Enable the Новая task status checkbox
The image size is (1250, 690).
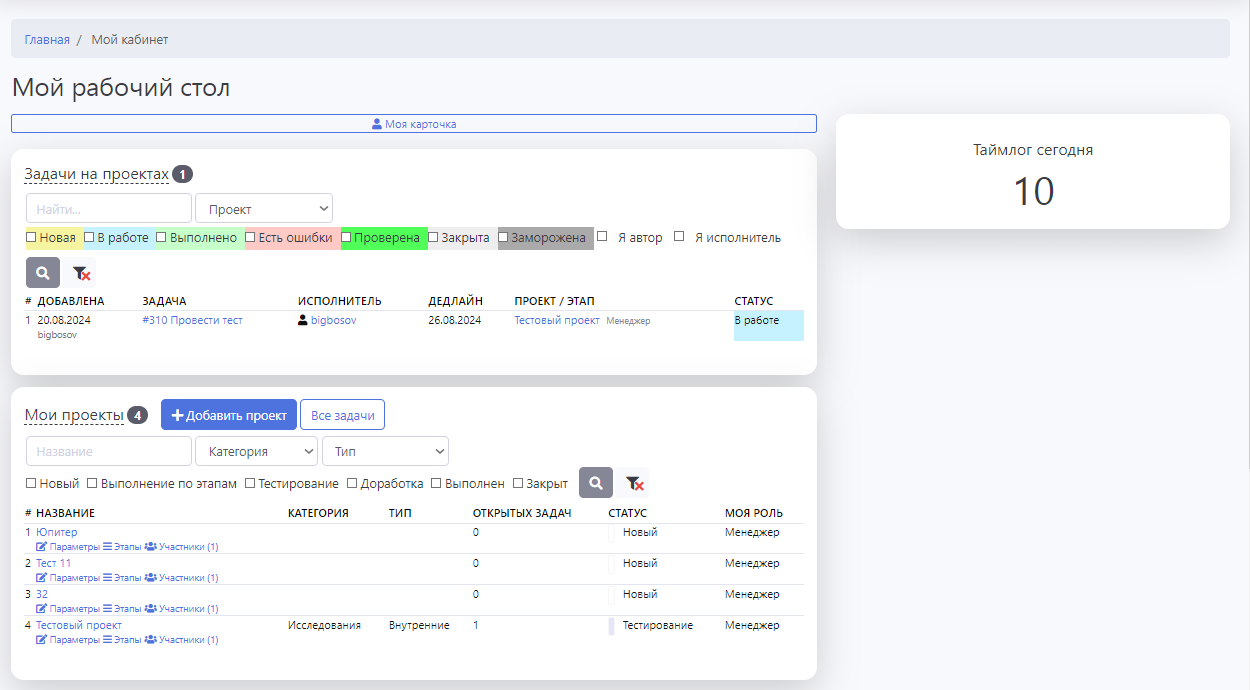point(31,238)
